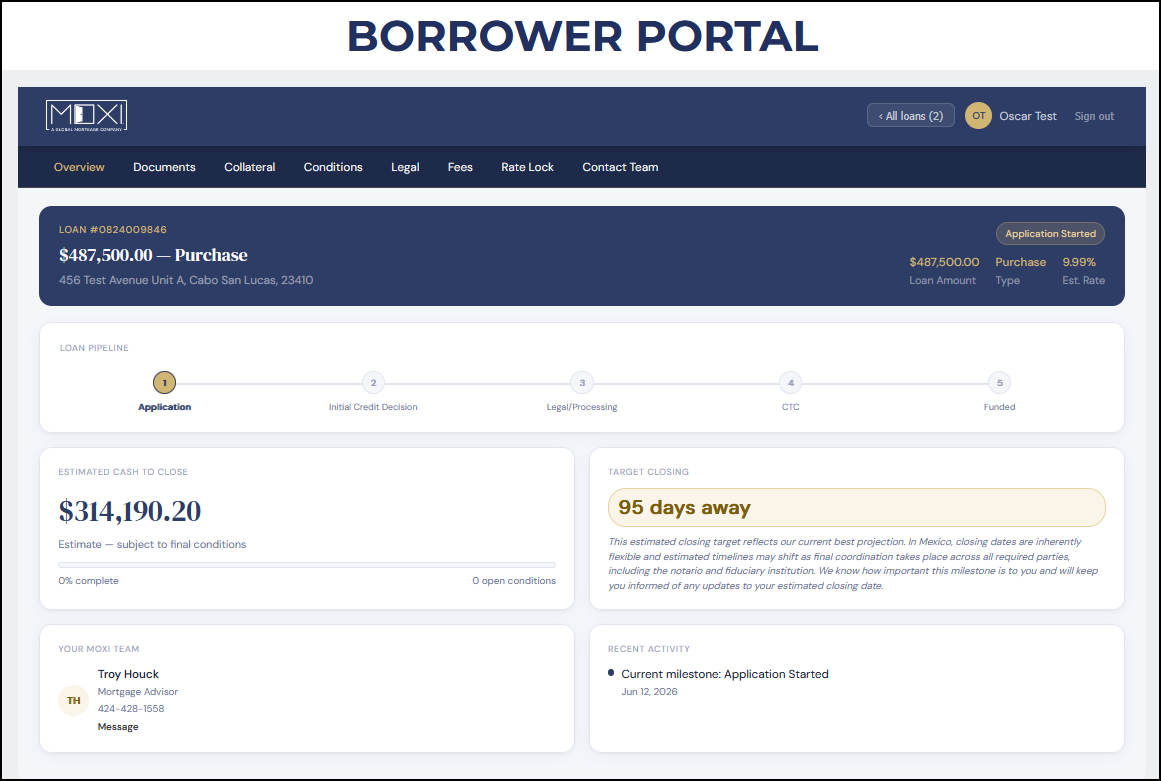Image resolution: width=1161 pixels, height=781 pixels.
Task: Click the Purchase Type value
Action: click(1020, 262)
